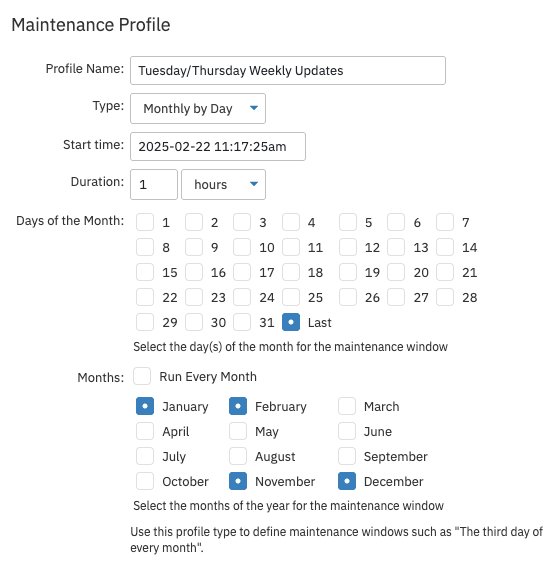Uncheck the January month checkbox
The image size is (560, 562).
pos(145,406)
